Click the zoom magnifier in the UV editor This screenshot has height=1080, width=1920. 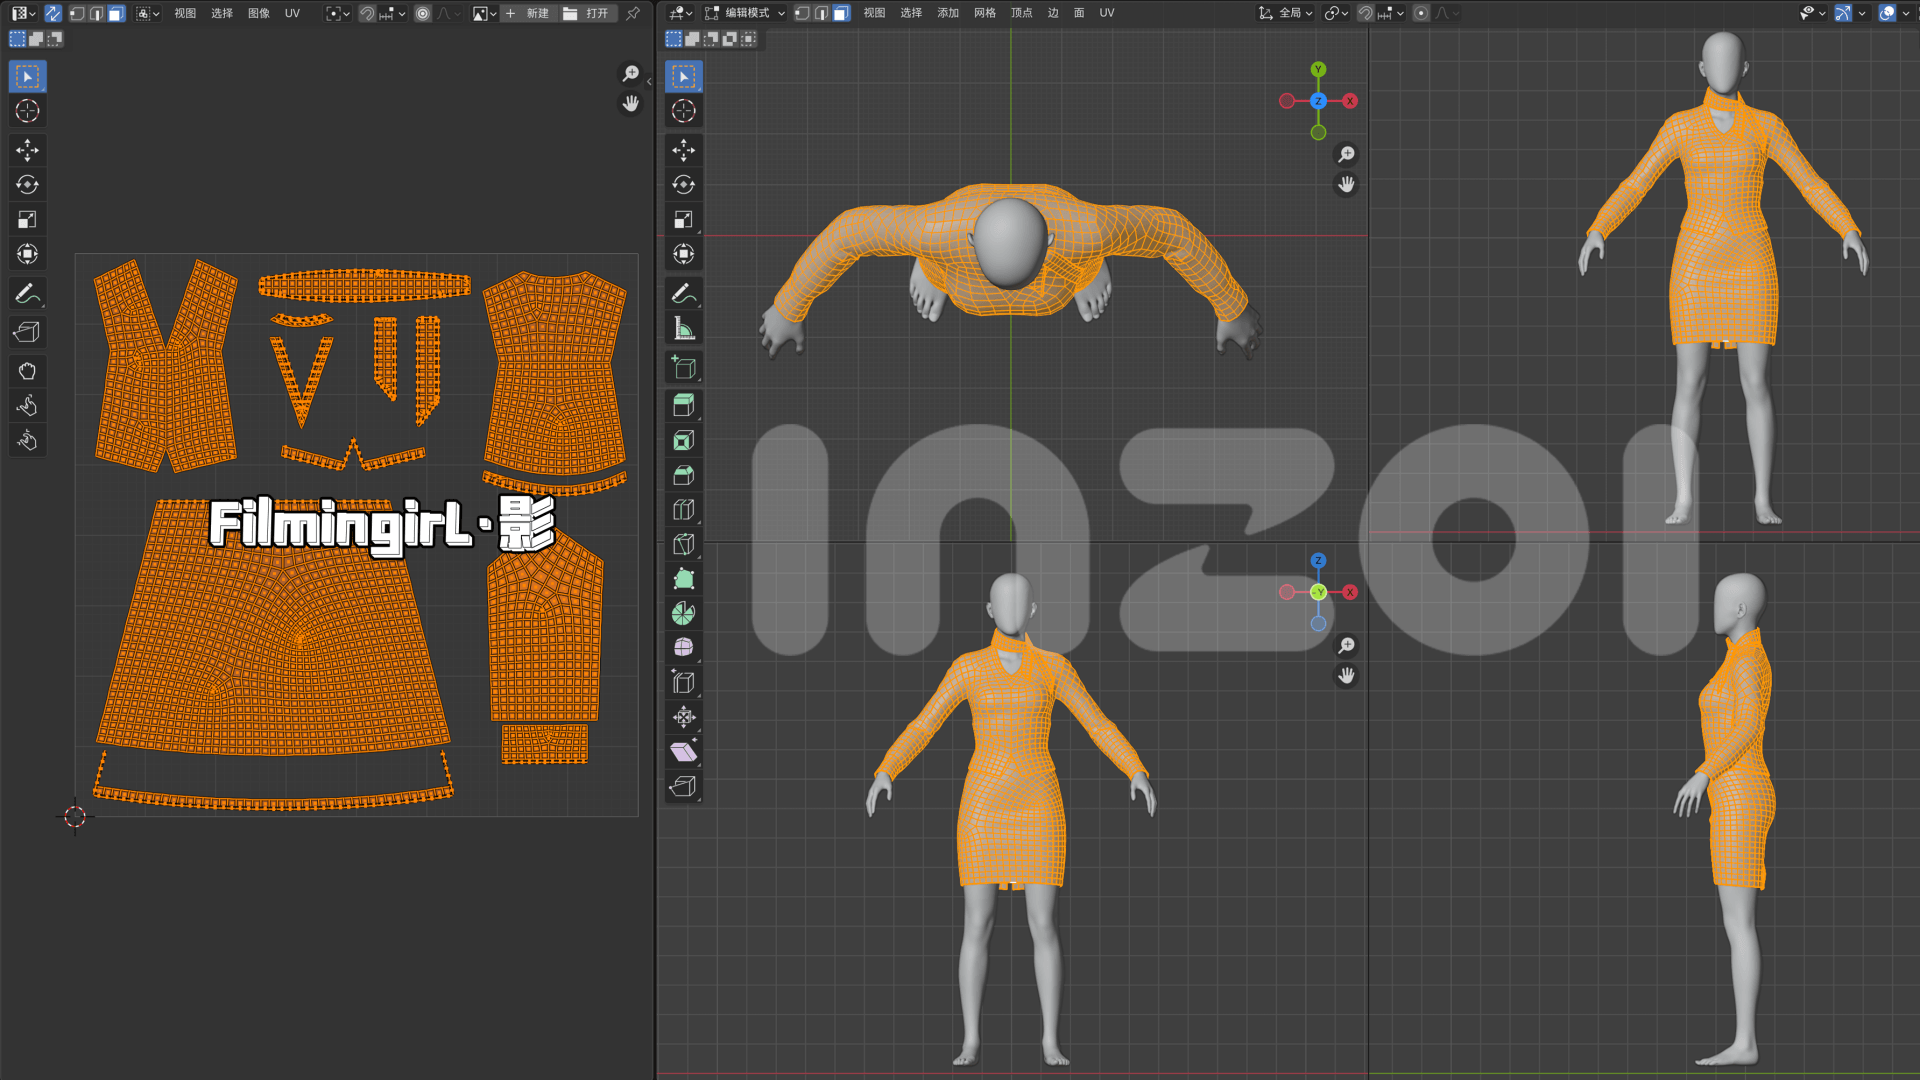[631, 73]
